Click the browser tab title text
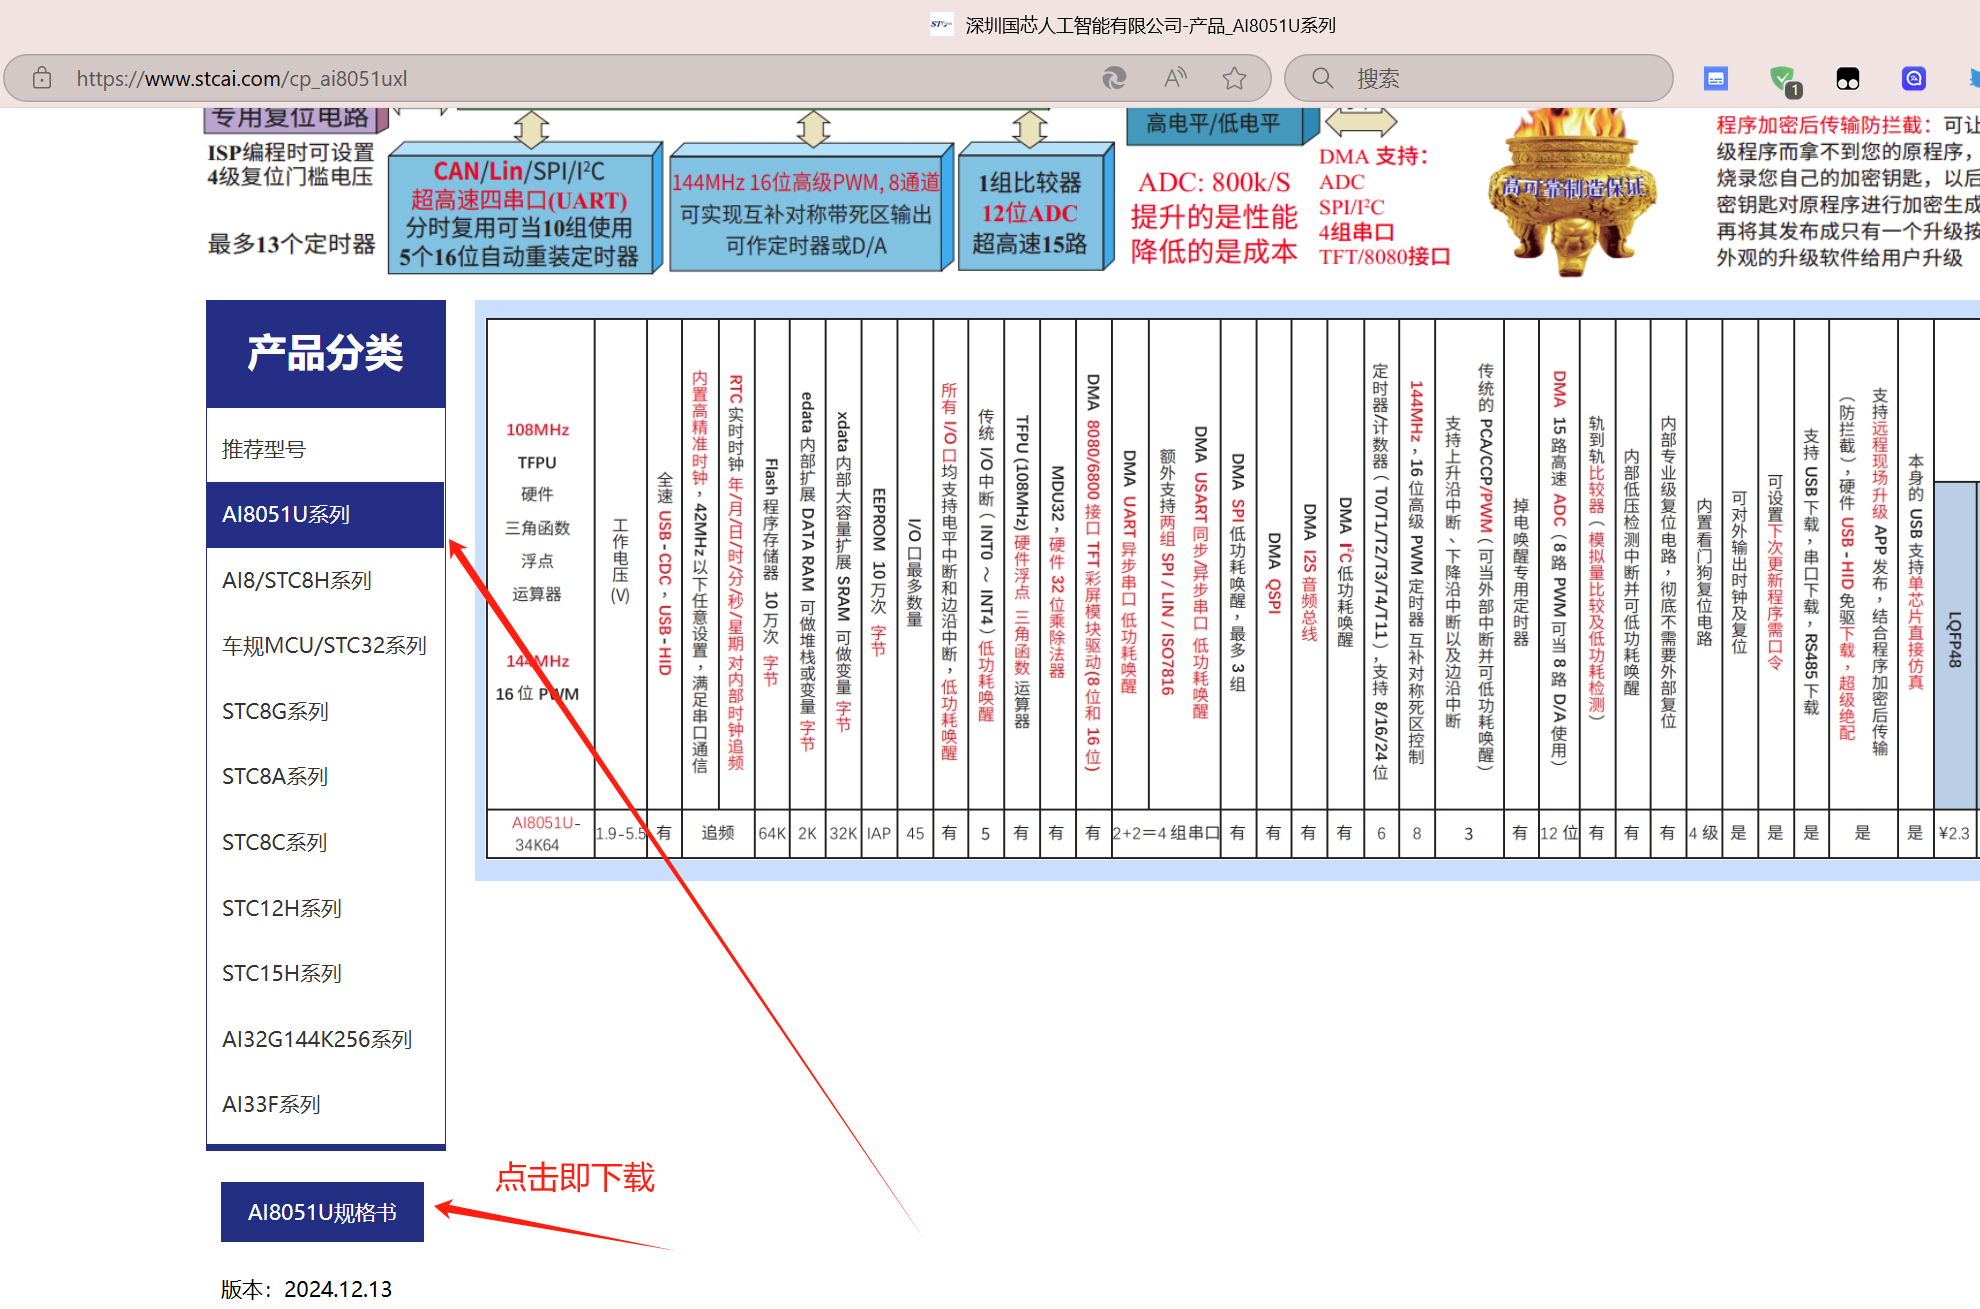This screenshot has height=1309, width=1980. (x=1150, y=25)
